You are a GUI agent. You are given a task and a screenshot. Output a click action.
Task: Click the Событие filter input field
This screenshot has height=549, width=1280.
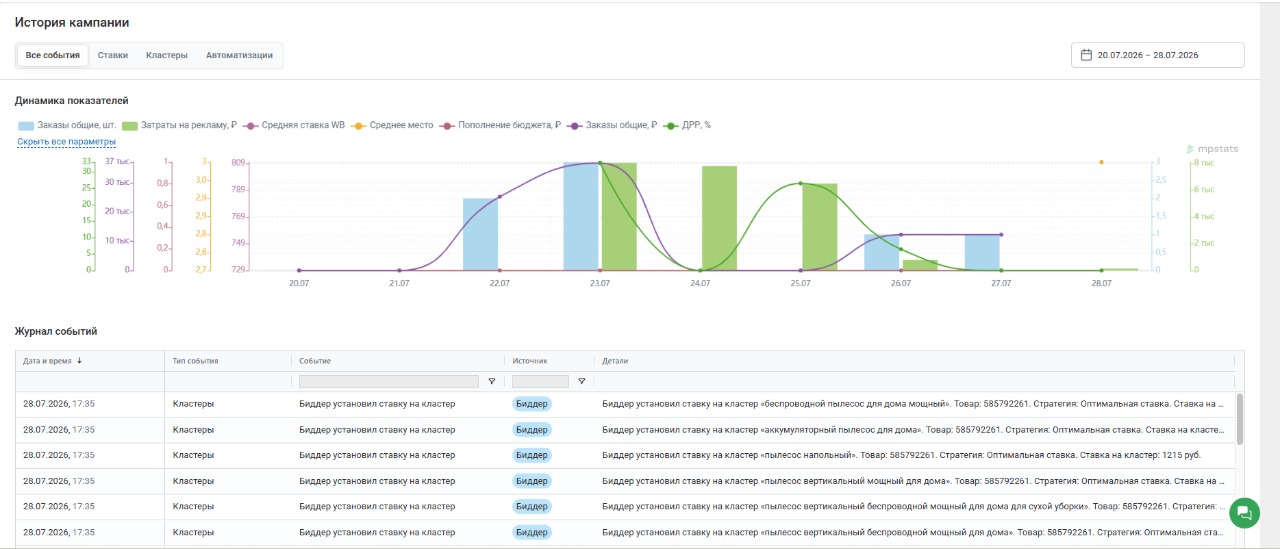[x=389, y=381]
